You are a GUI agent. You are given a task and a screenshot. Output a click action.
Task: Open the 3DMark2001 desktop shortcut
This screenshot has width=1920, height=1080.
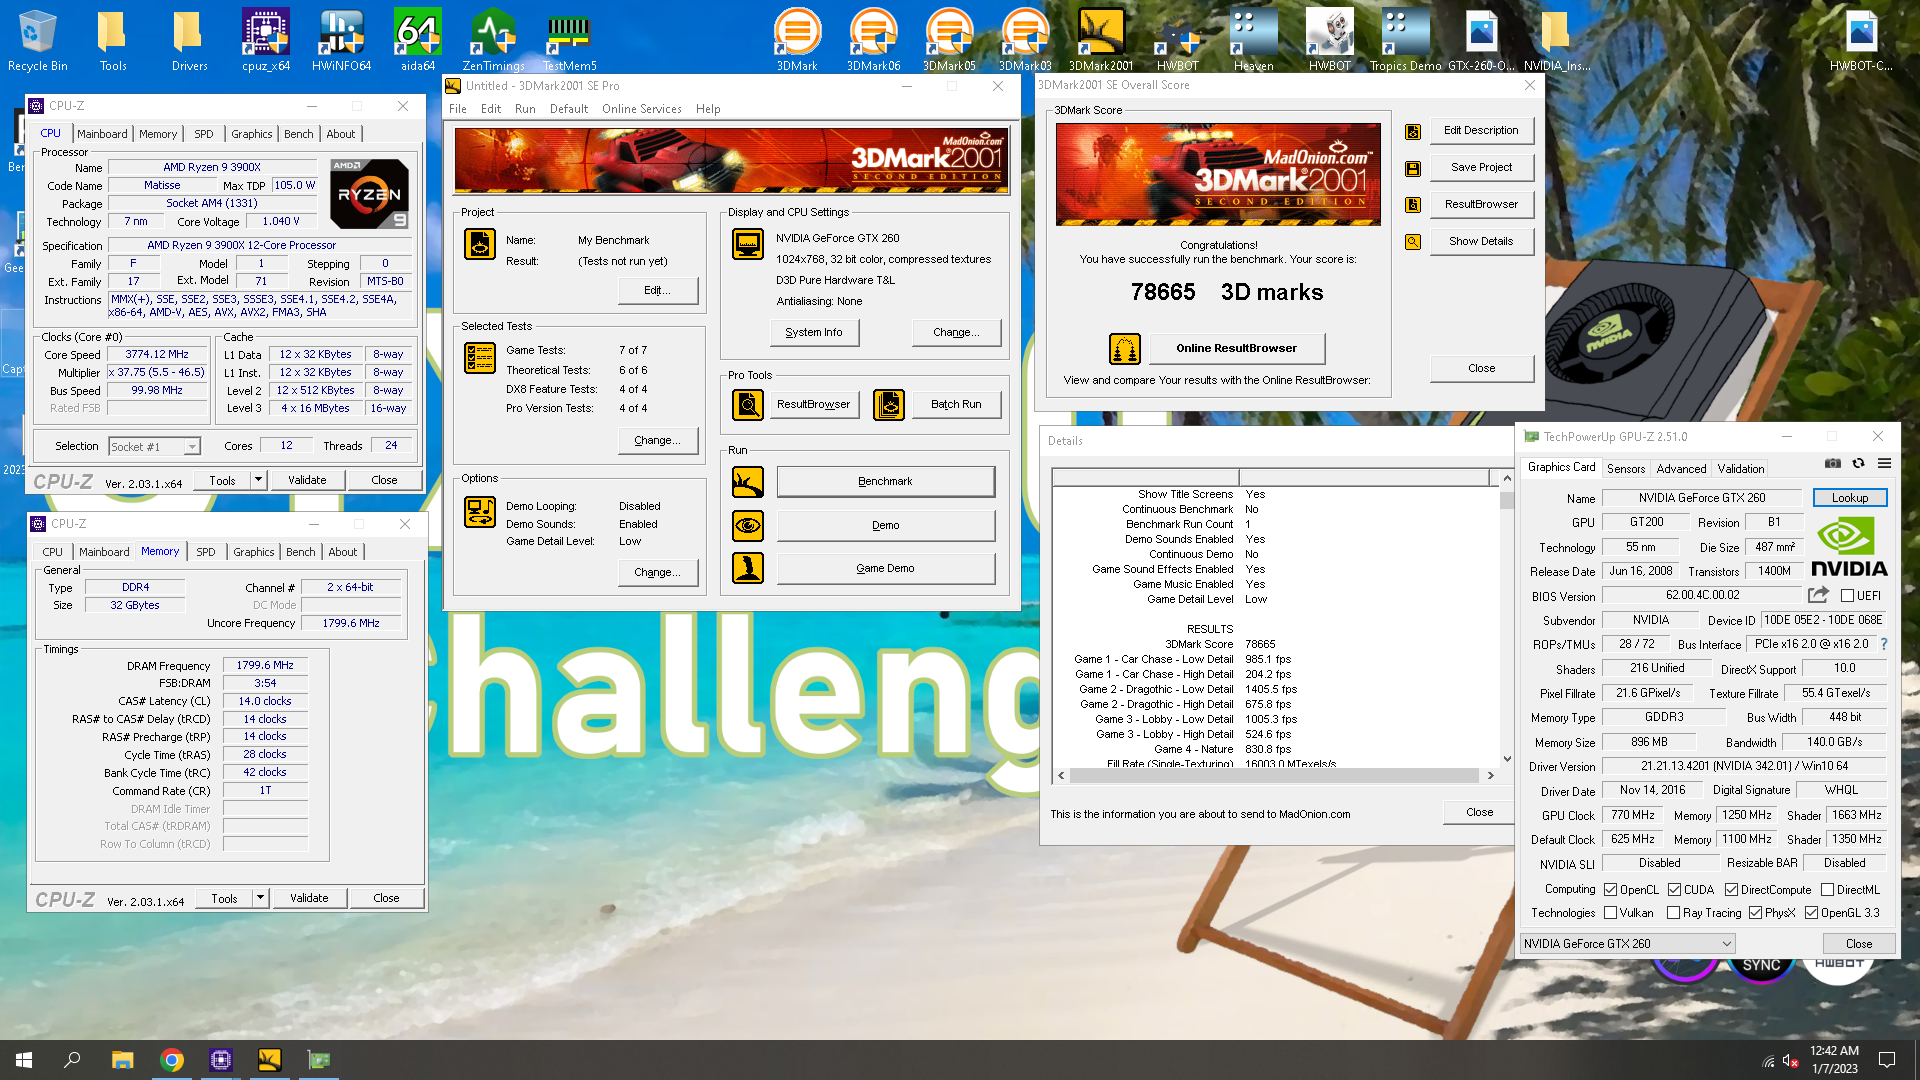[1101, 40]
